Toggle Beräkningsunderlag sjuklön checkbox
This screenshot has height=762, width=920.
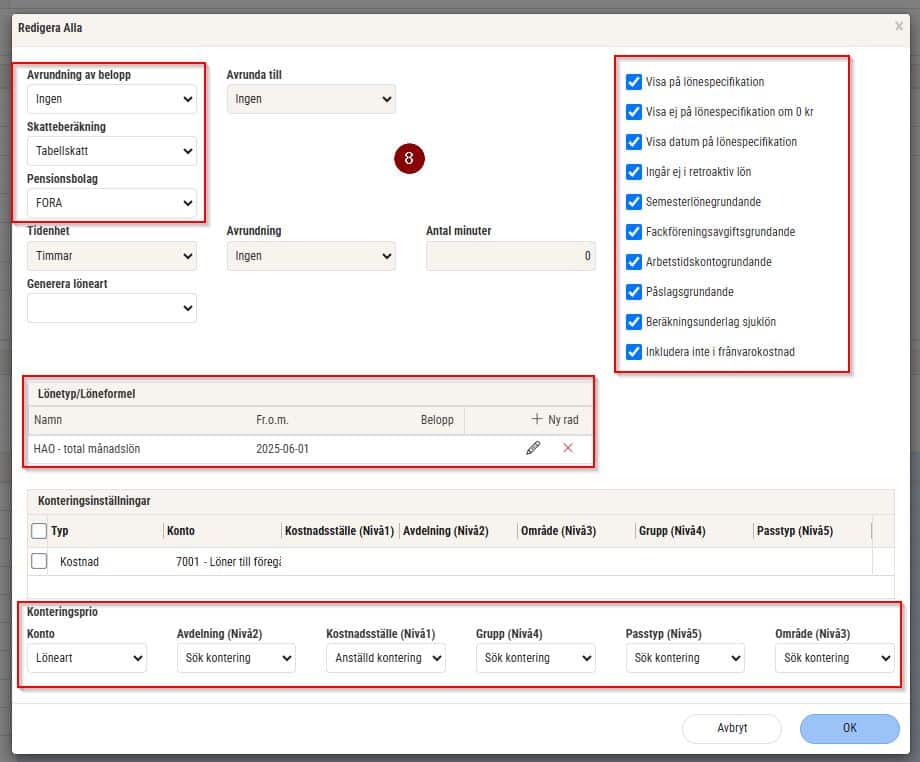[x=634, y=321]
